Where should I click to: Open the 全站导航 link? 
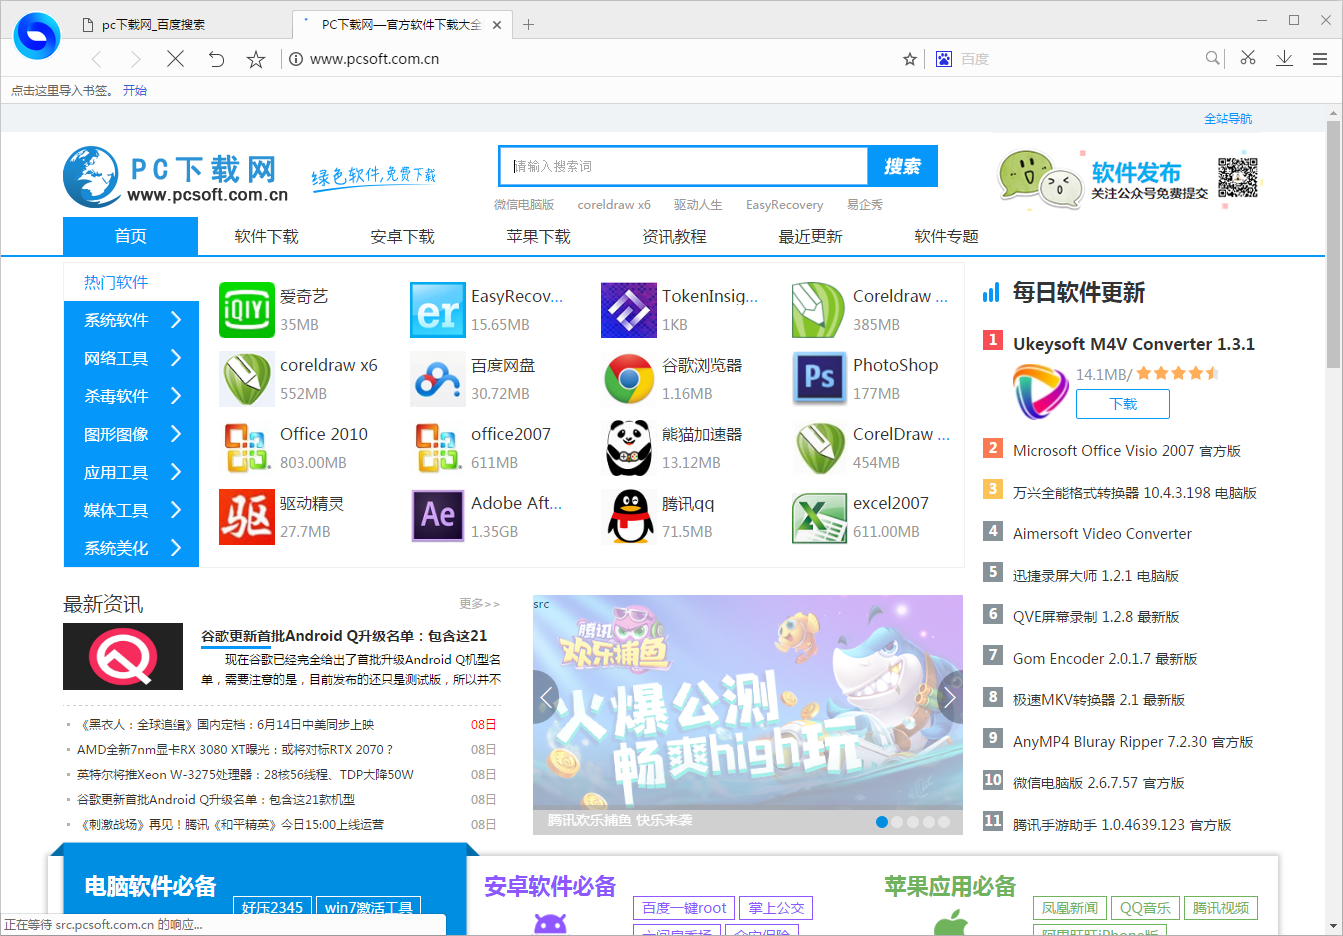(x=1228, y=119)
